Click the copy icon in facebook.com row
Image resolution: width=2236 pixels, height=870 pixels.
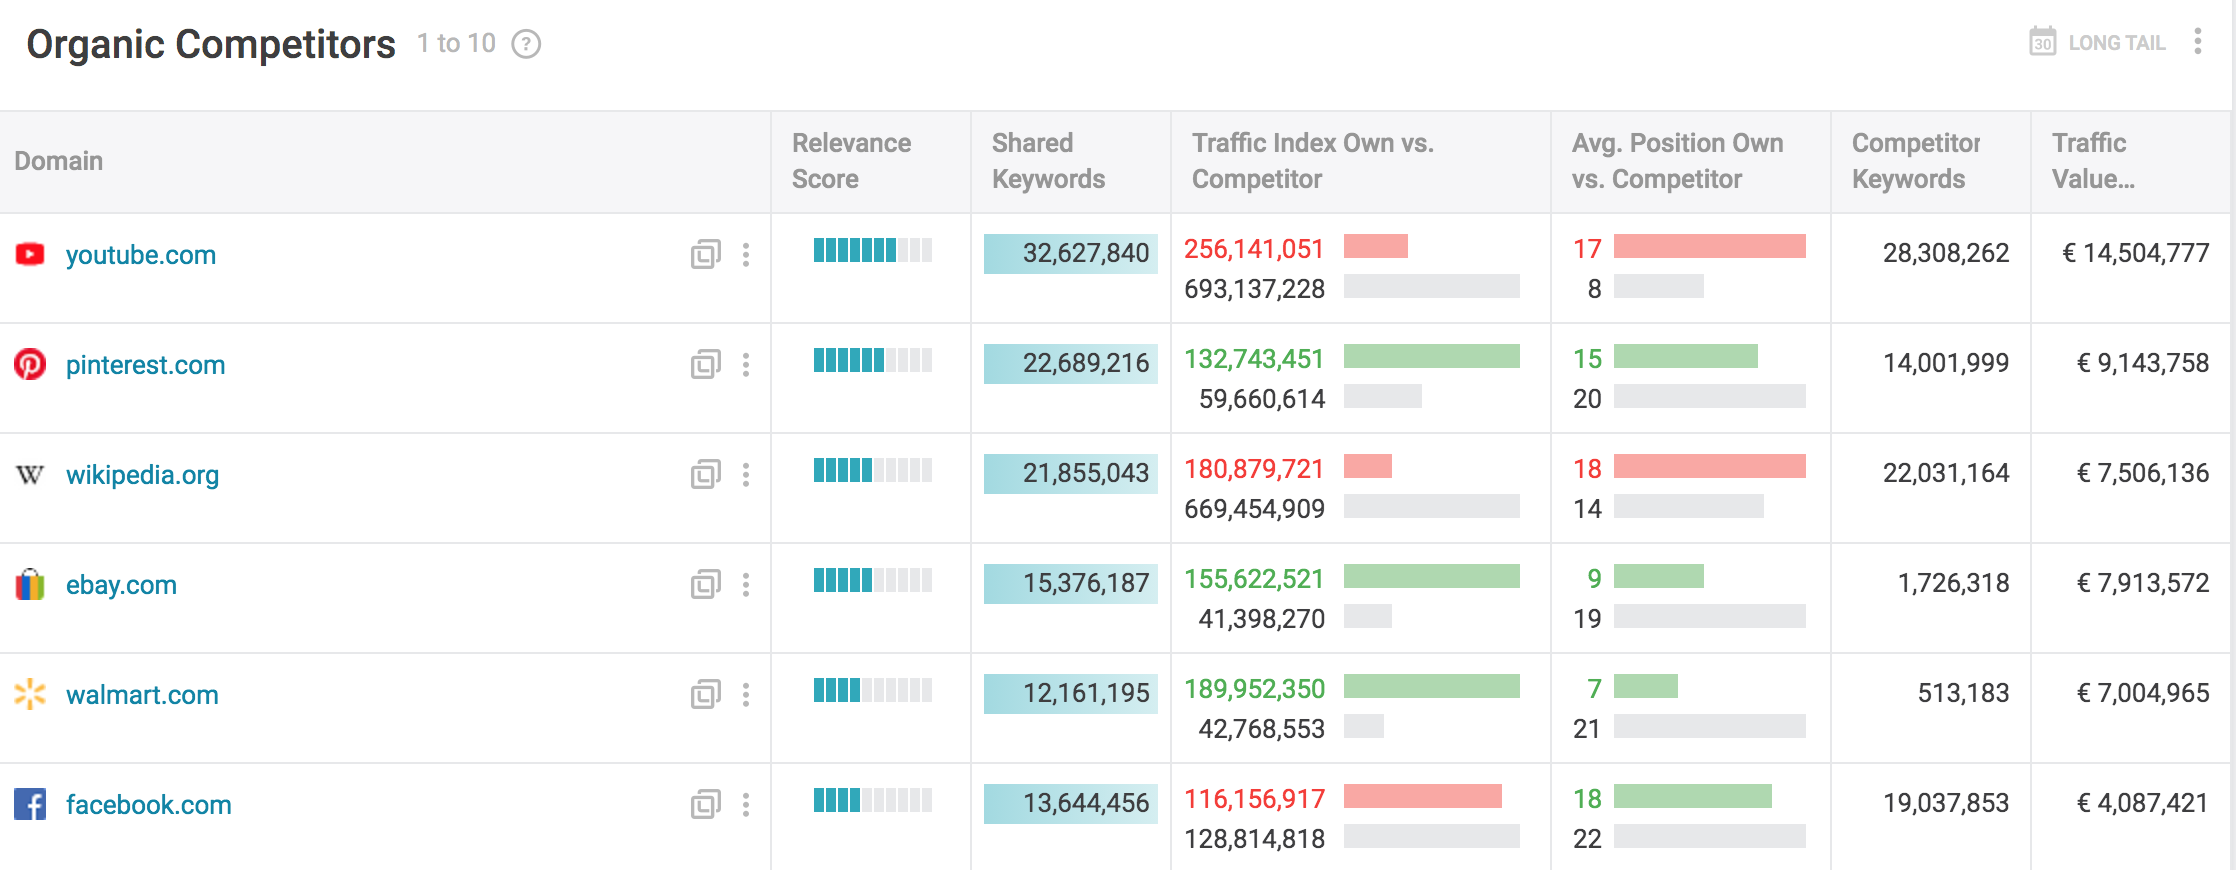point(705,804)
